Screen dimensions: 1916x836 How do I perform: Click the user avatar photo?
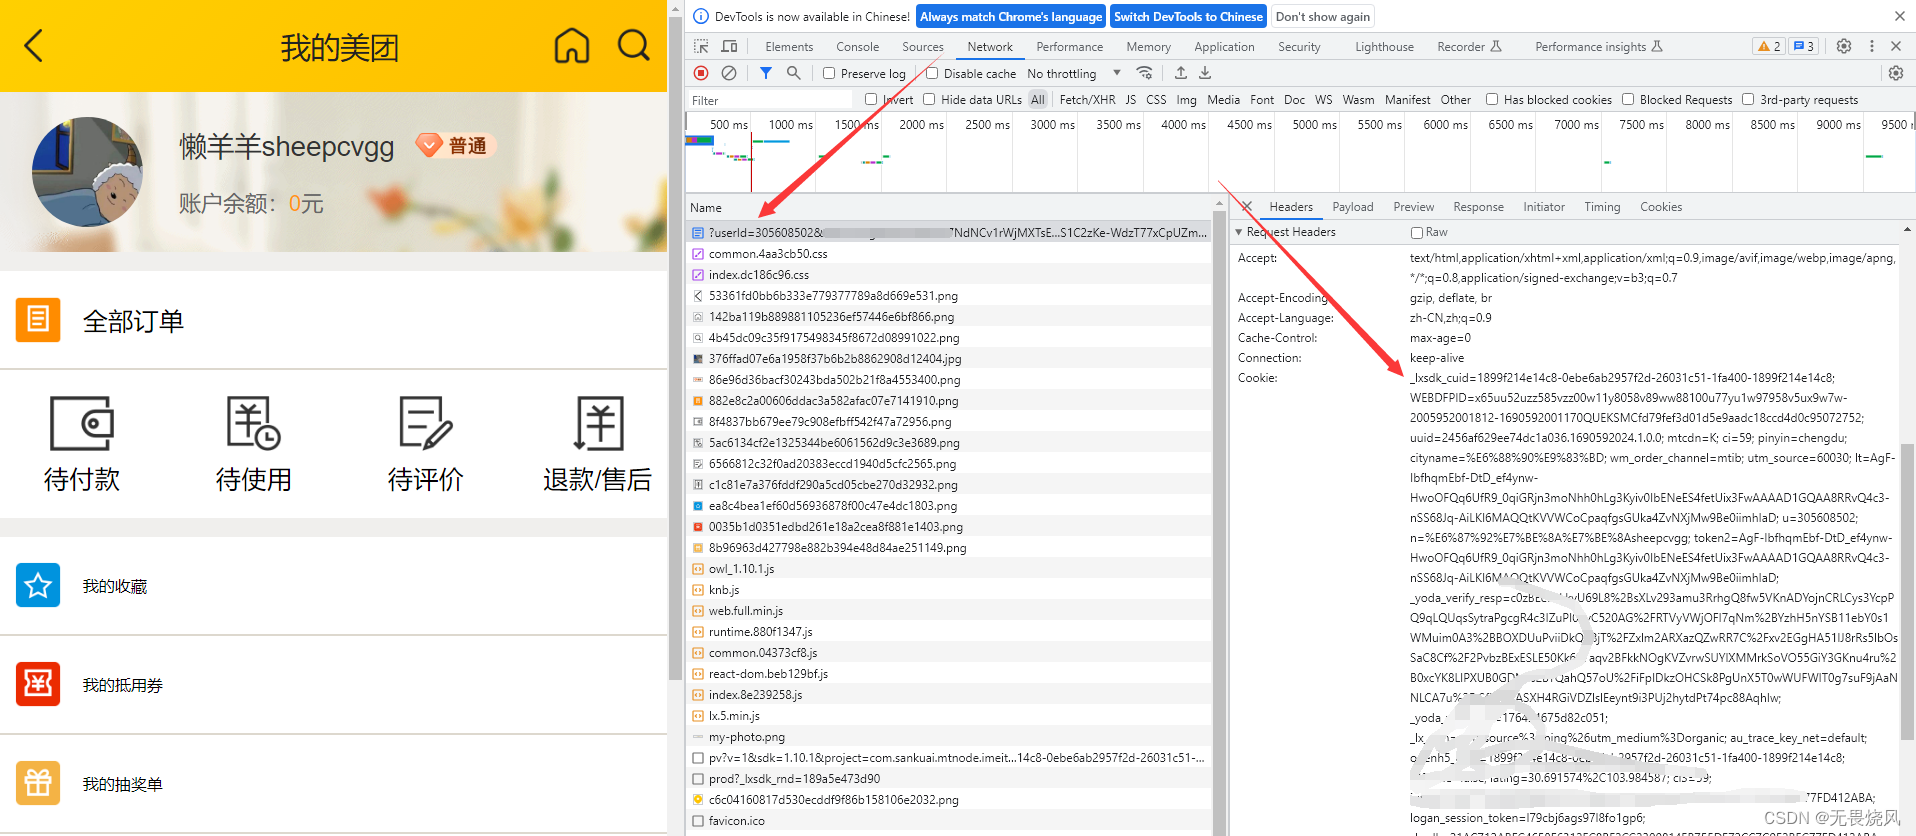(87, 173)
